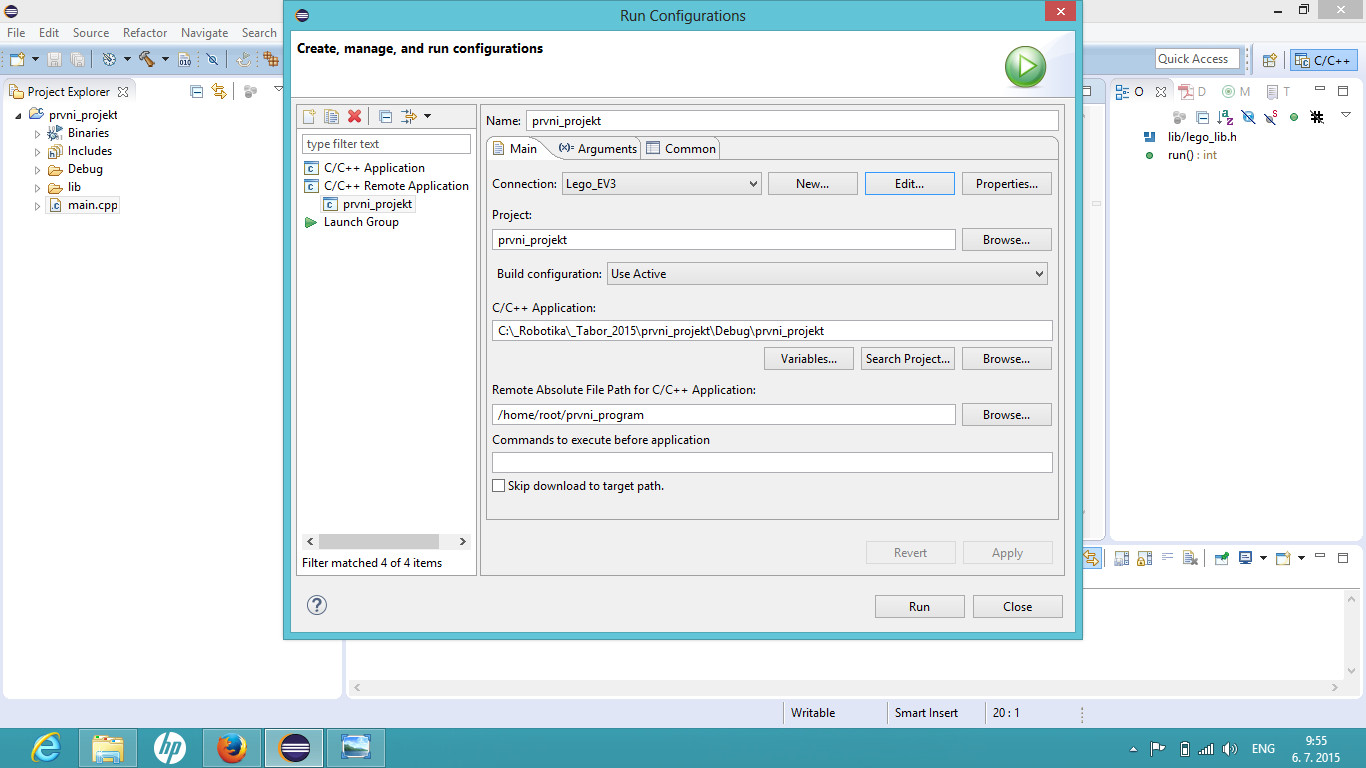Collapse all launch configurations in dialog

pyautogui.click(x=385, y=117)
